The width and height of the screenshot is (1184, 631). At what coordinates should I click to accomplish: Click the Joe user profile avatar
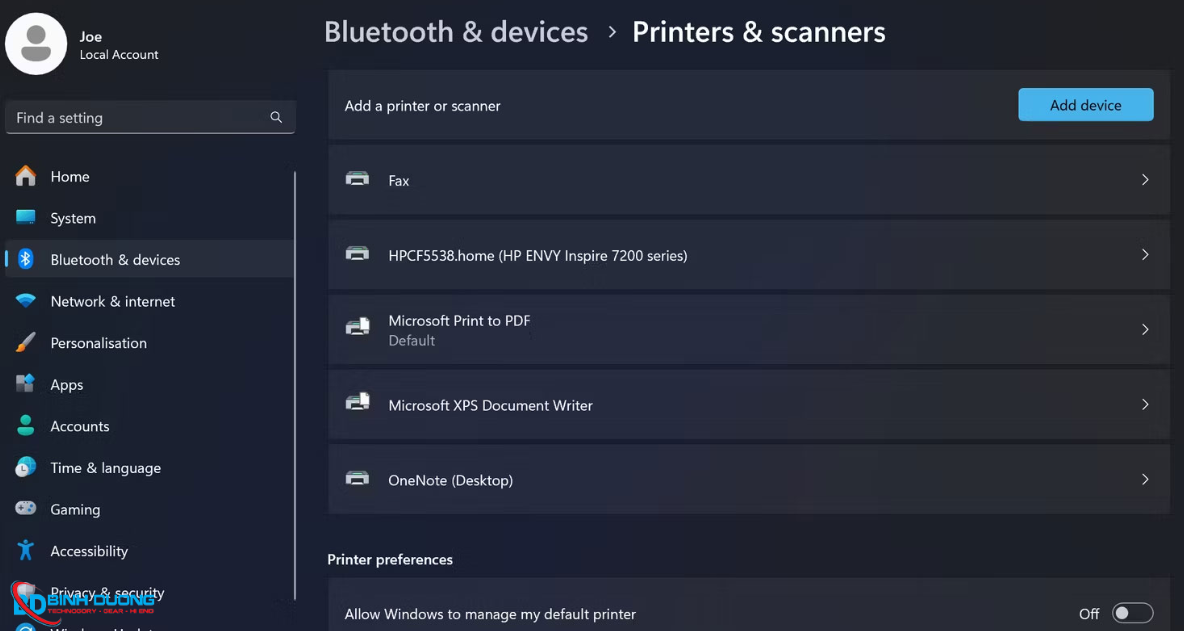pyautogui.click(x=36, y=44)
